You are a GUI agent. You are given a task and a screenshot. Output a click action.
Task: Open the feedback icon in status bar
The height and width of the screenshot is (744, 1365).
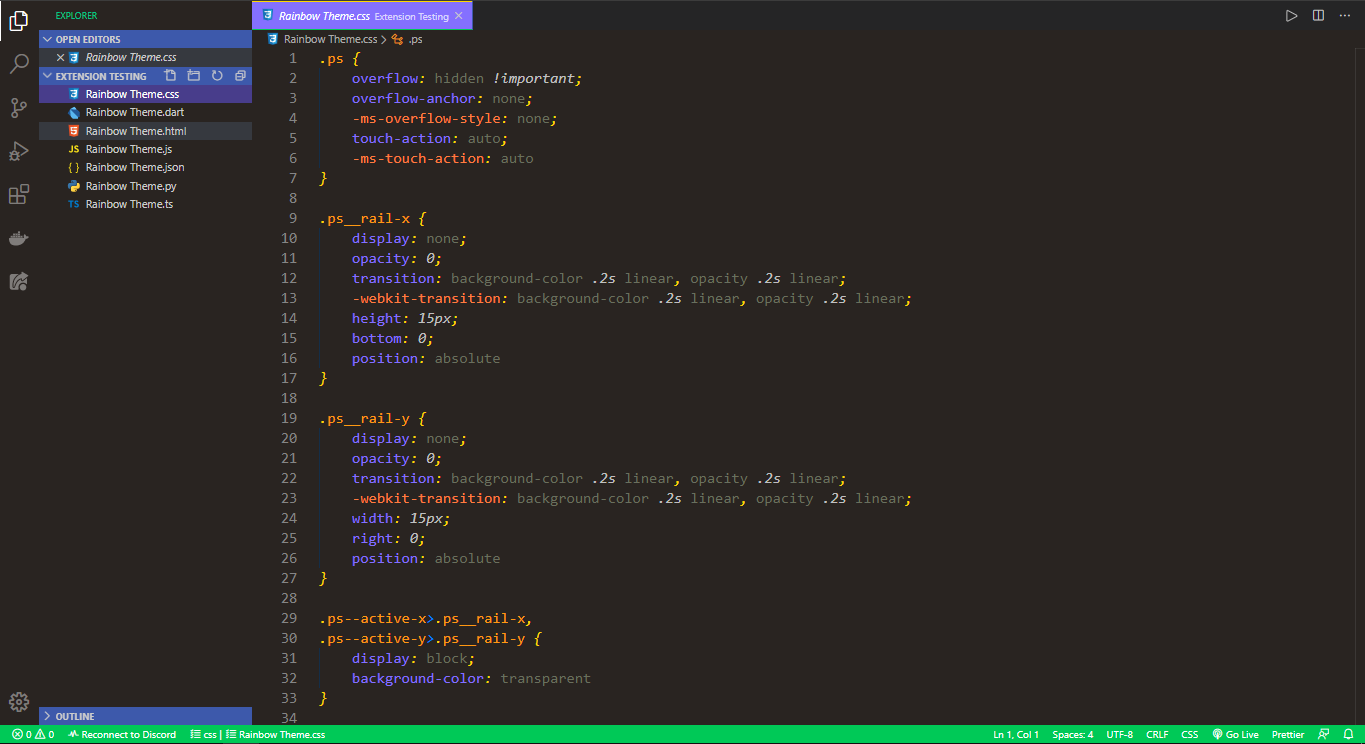pyautogui.click(x=1323, y=735)
